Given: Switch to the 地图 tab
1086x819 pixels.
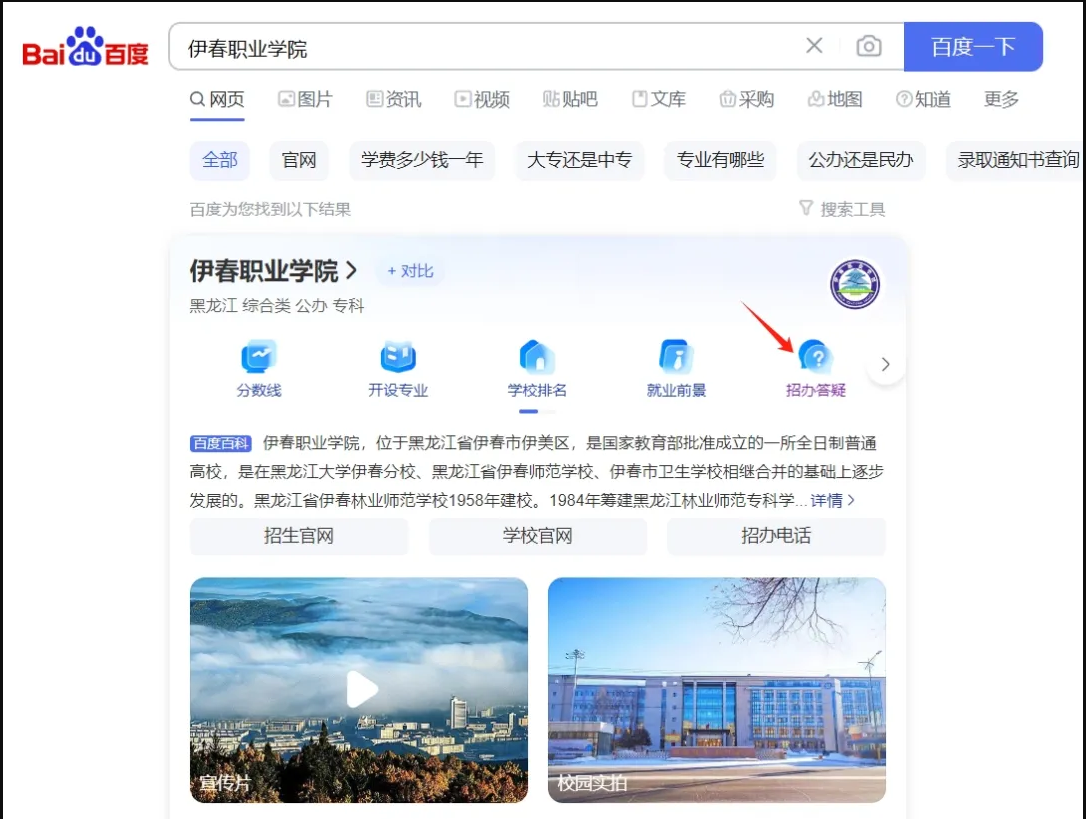Looking at the screenshot, I should tap(835, 99).
